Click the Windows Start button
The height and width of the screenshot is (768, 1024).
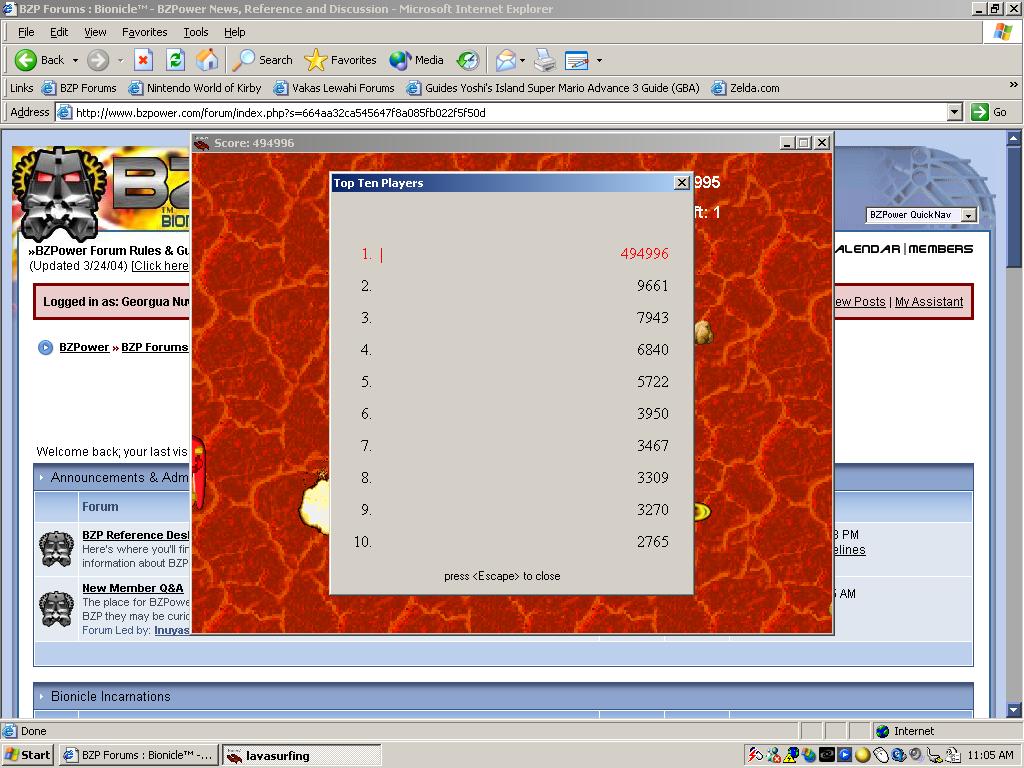tap(27, 755)
